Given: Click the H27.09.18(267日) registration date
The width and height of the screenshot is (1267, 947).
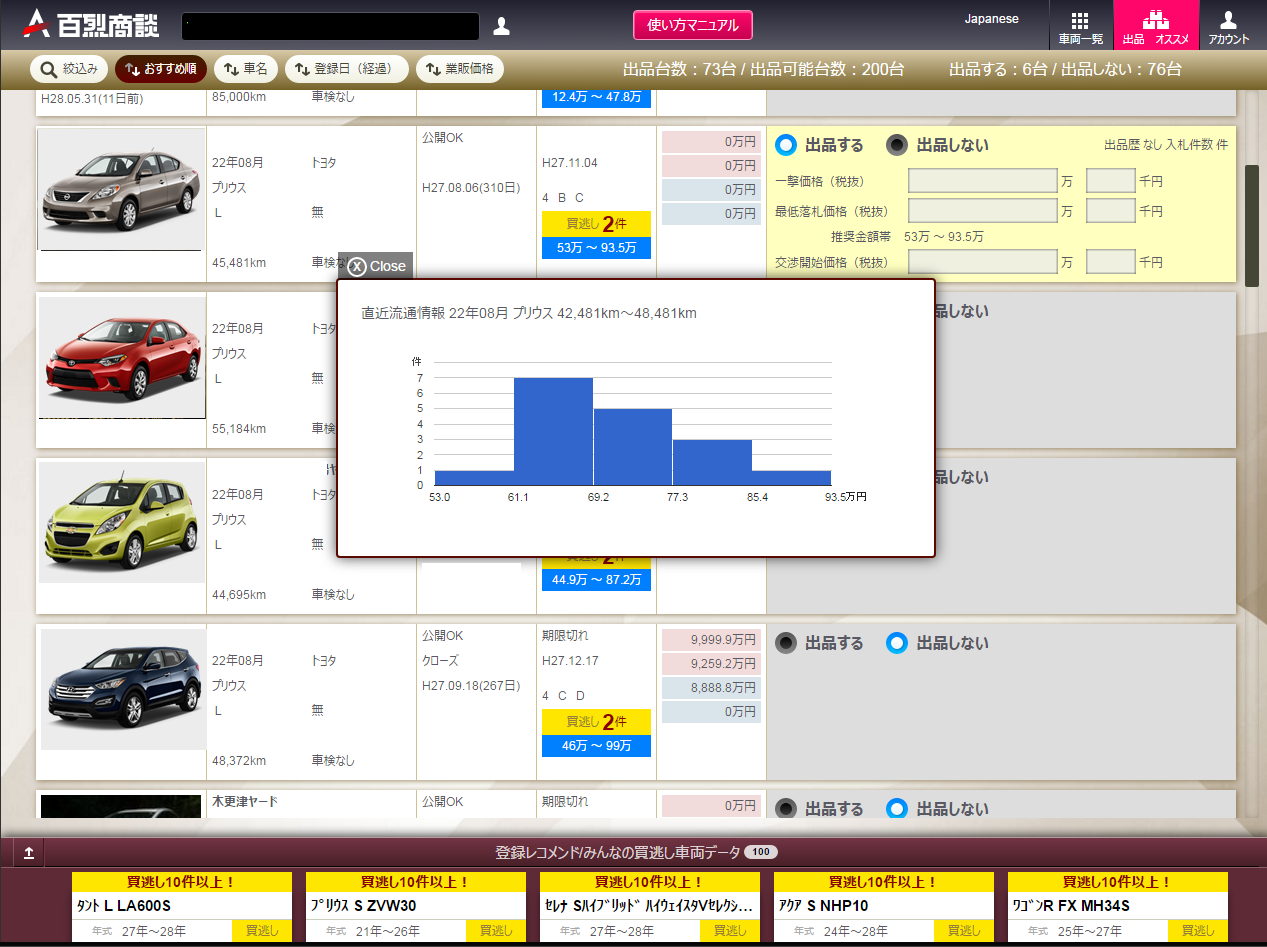Looking at the screenshot, I should 471,685.
